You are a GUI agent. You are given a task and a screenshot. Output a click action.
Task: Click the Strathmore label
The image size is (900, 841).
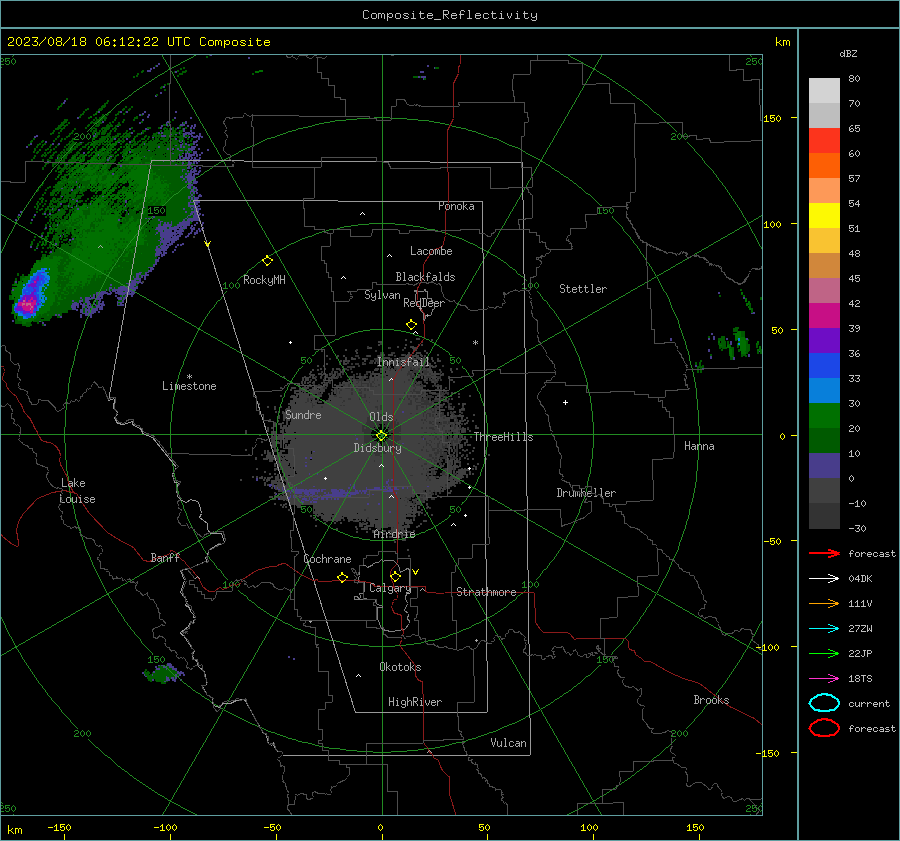click(486, 592)
